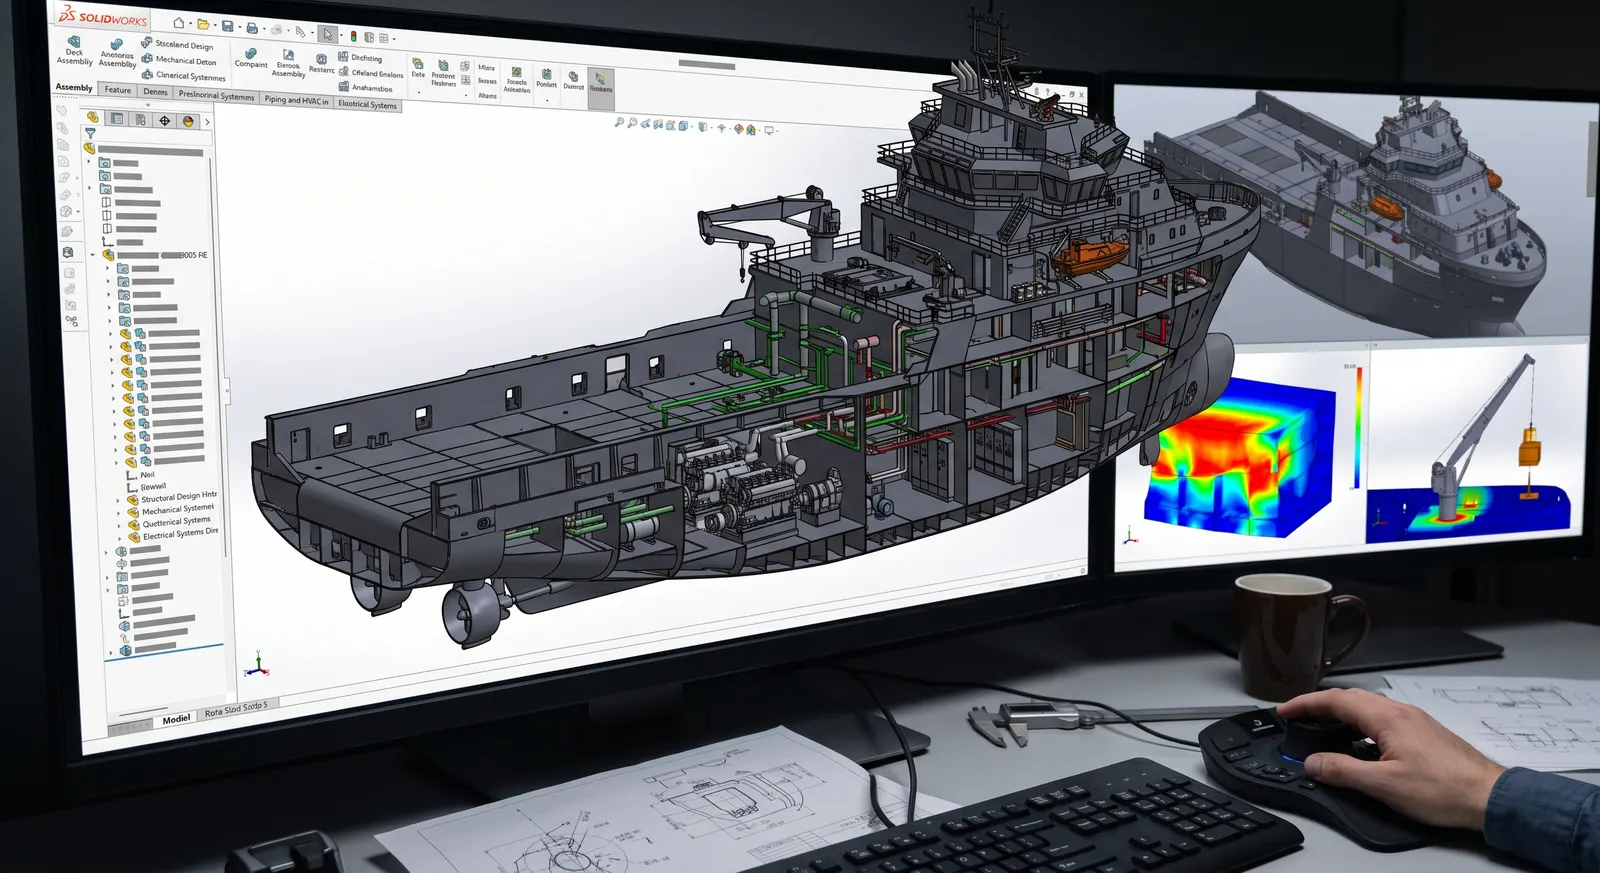Click the Ponfartt tool icon

click(546, 77)
